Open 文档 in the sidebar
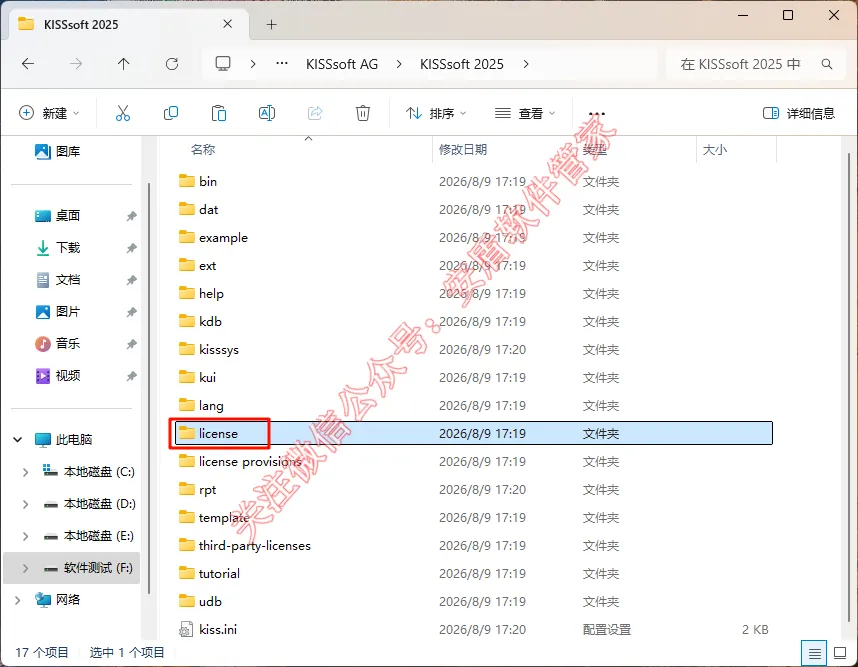Image resolution: width=858 pixels, height=667 pixels. tap(57, 280)
